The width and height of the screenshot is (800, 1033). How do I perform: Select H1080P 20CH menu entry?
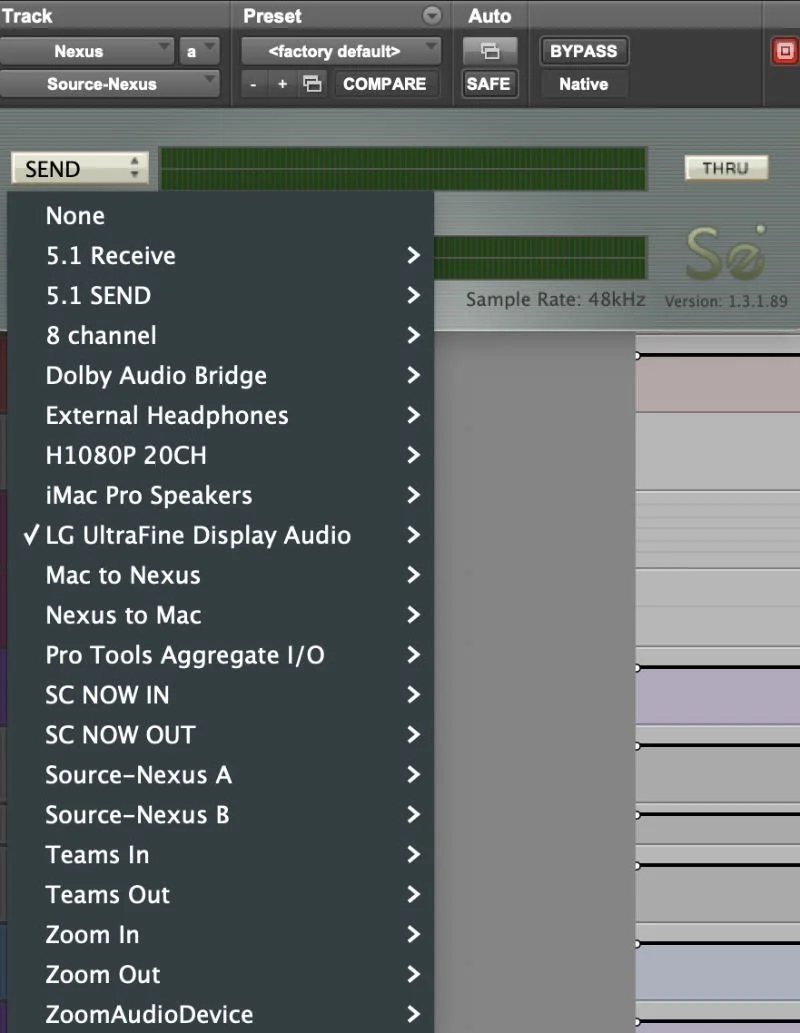pyautogui.click(x=221, y=455)
